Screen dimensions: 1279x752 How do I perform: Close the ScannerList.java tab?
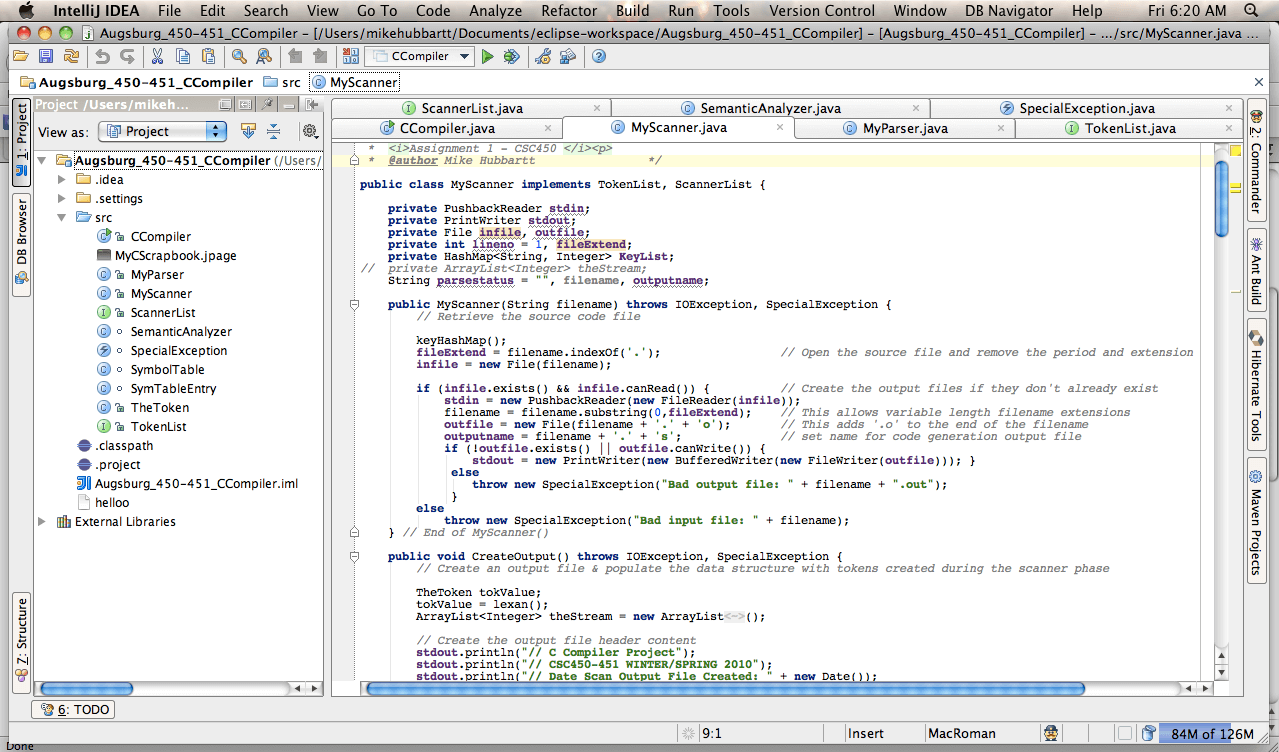click(596, 108)
